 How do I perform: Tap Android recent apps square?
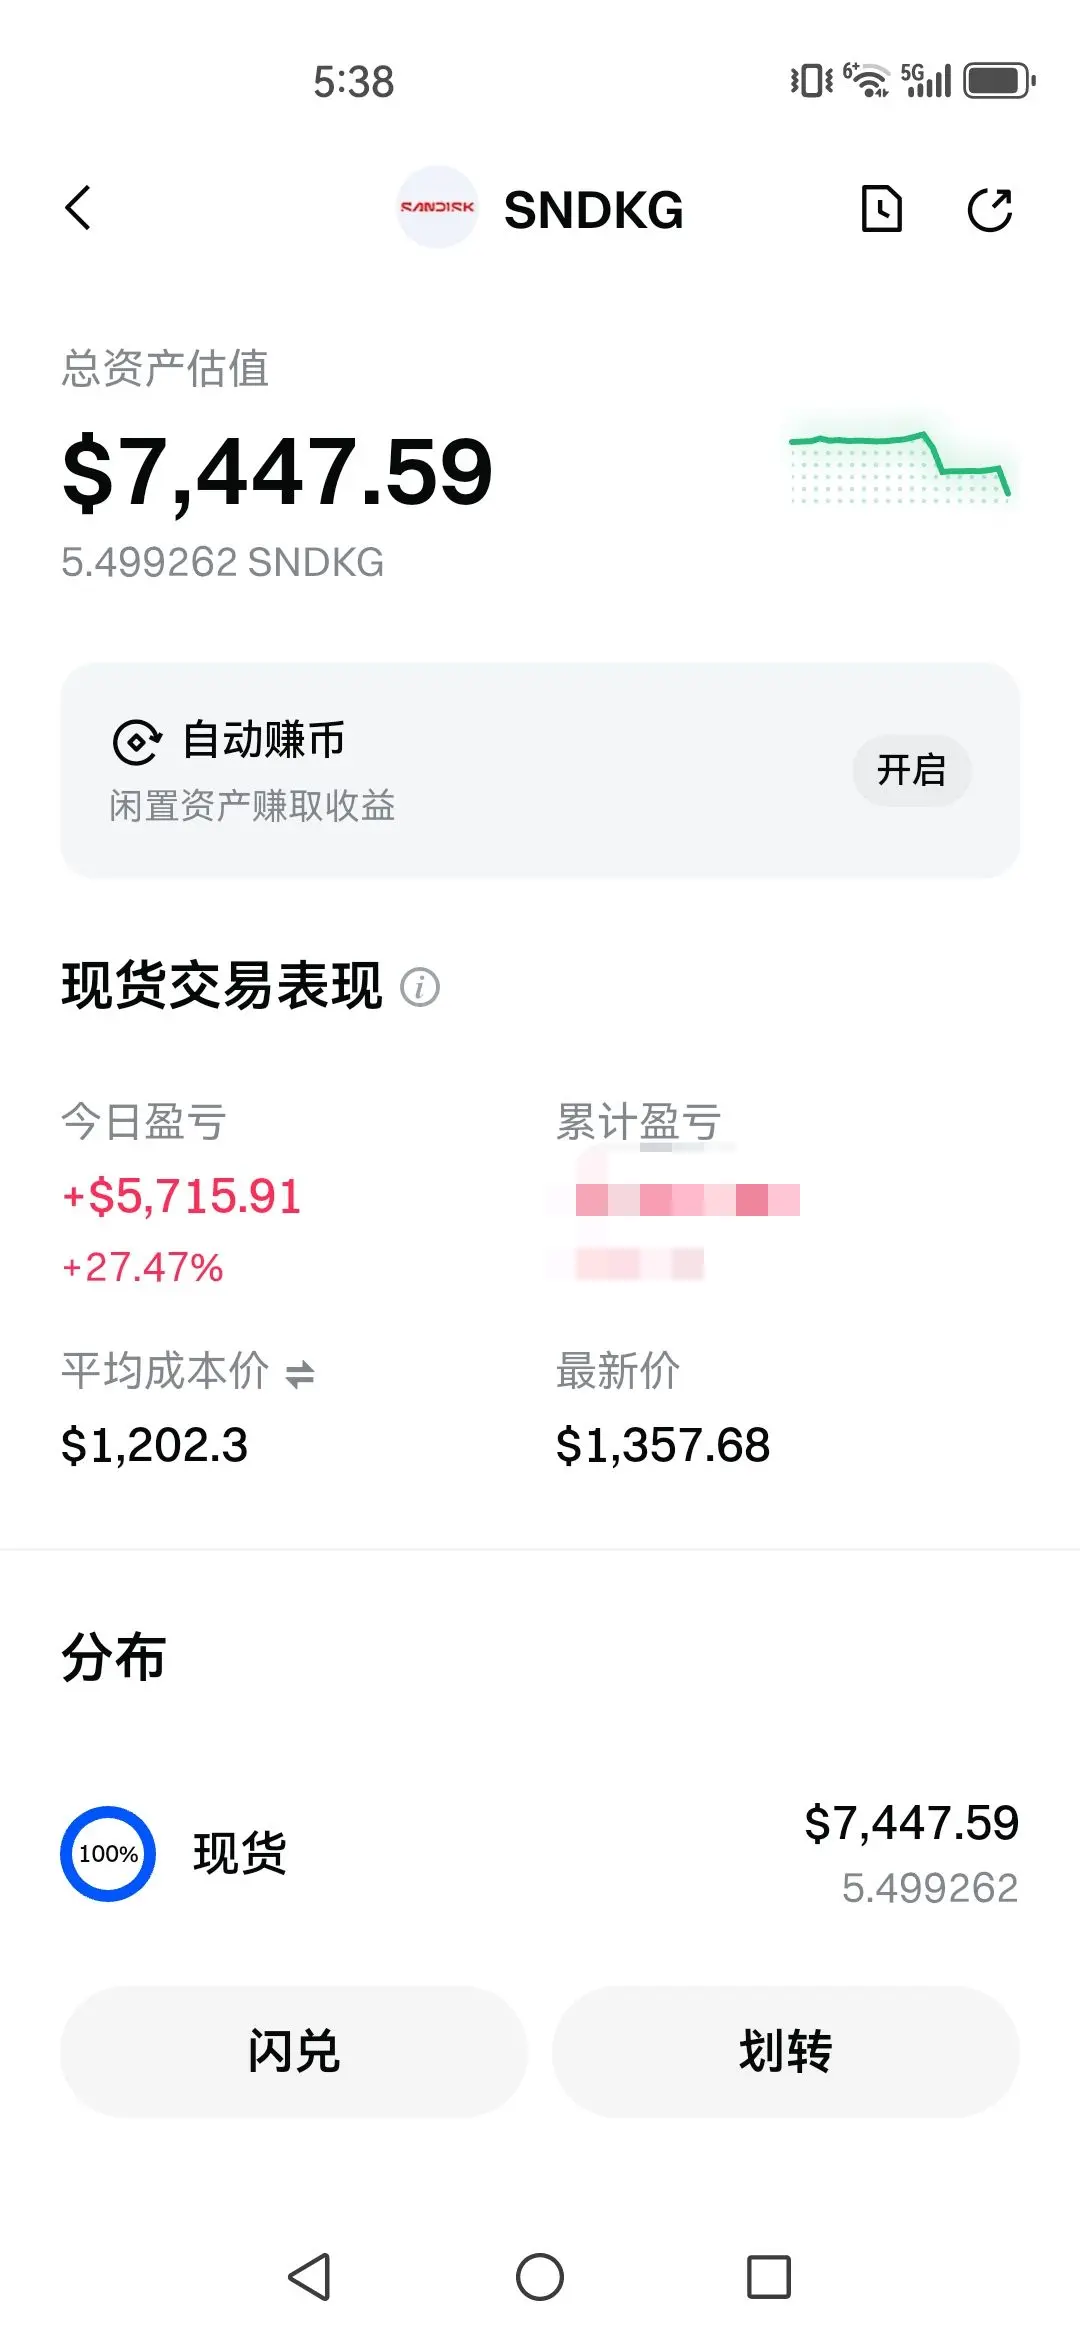[769, 2277]
